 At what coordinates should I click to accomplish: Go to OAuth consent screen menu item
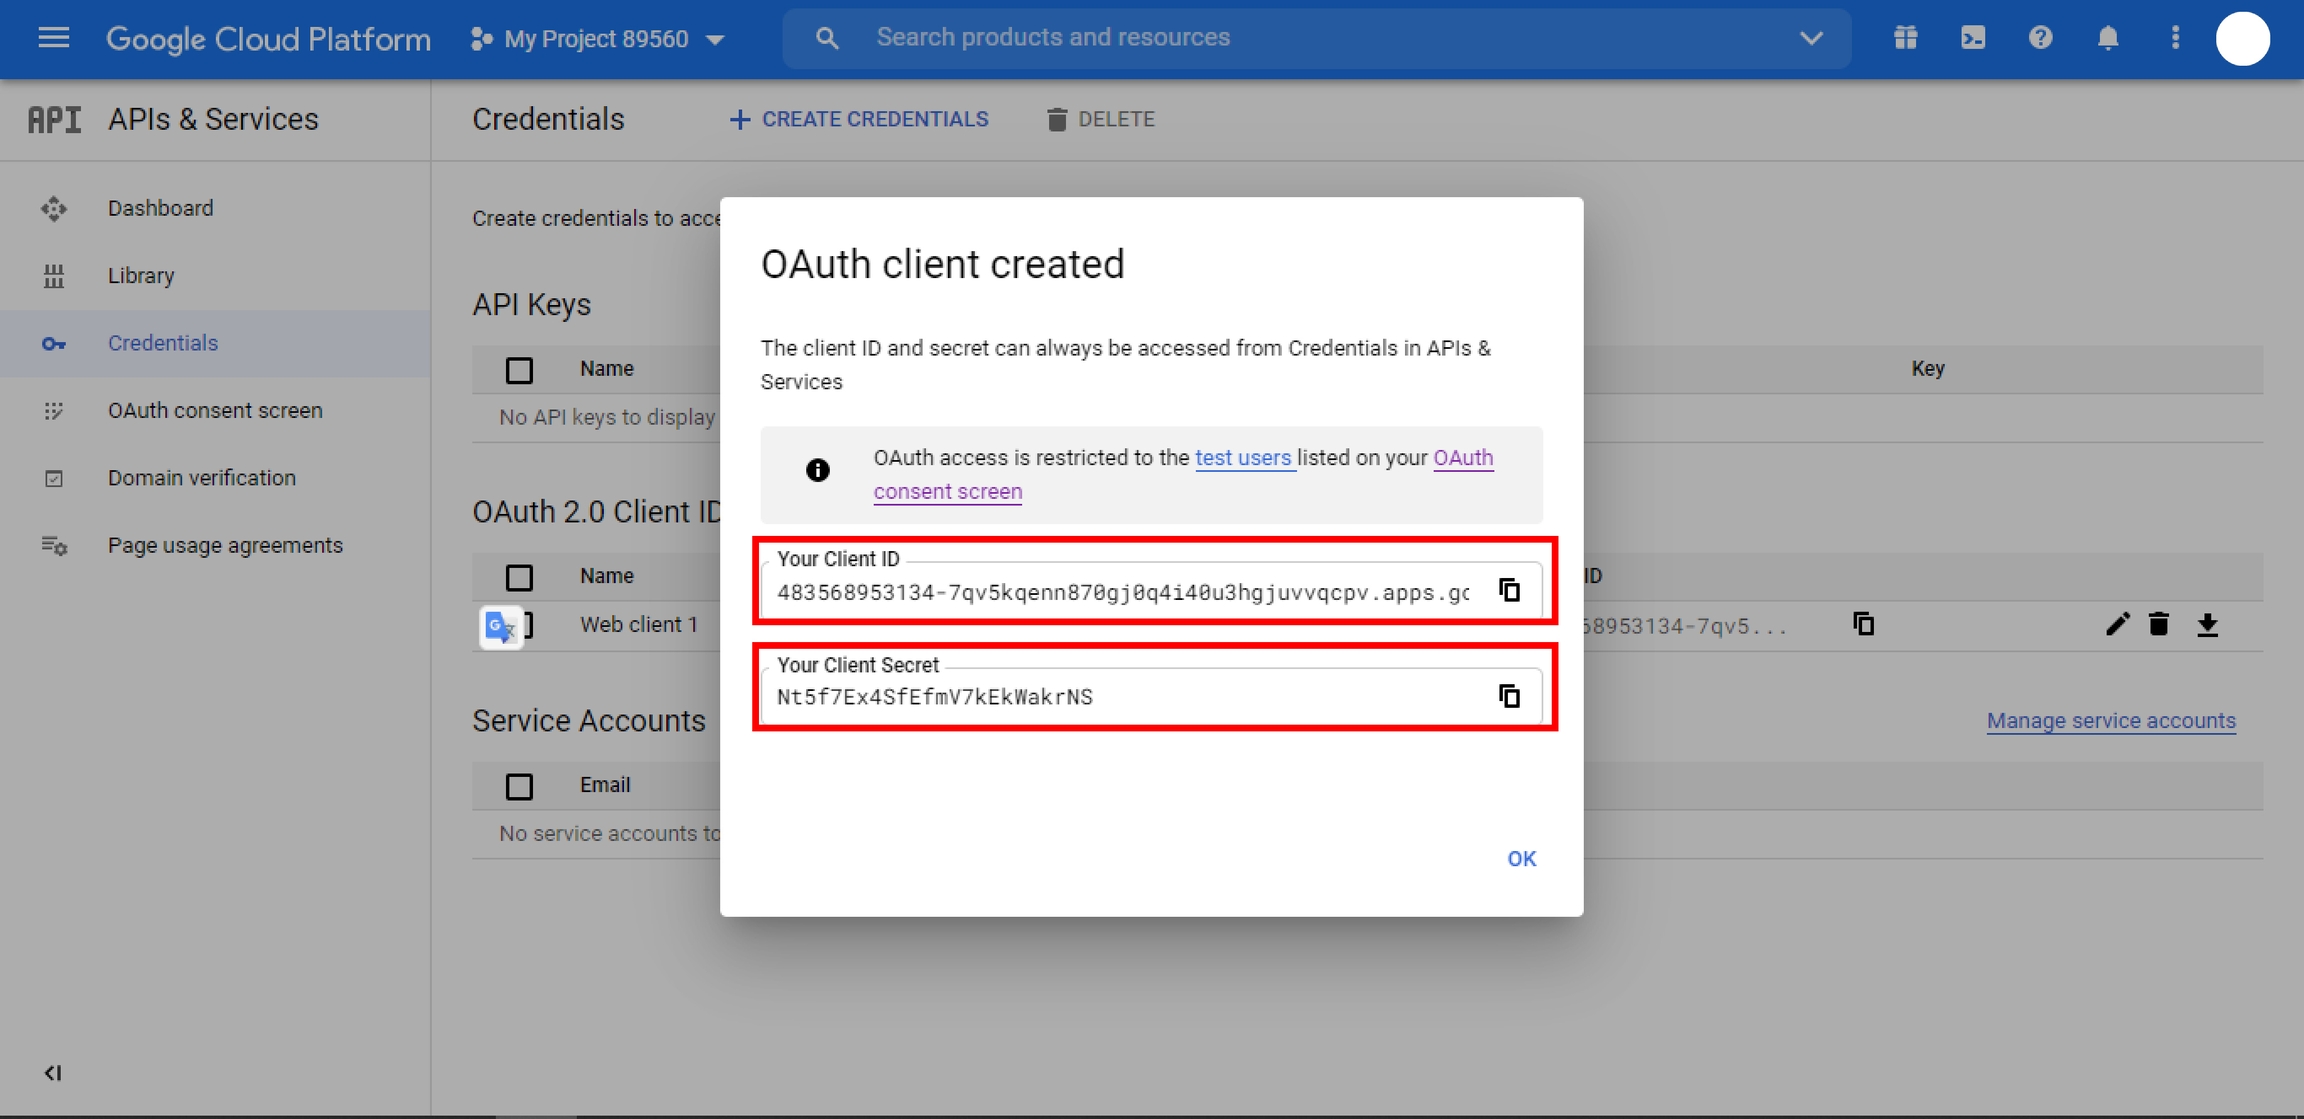[x=215, y=410]
